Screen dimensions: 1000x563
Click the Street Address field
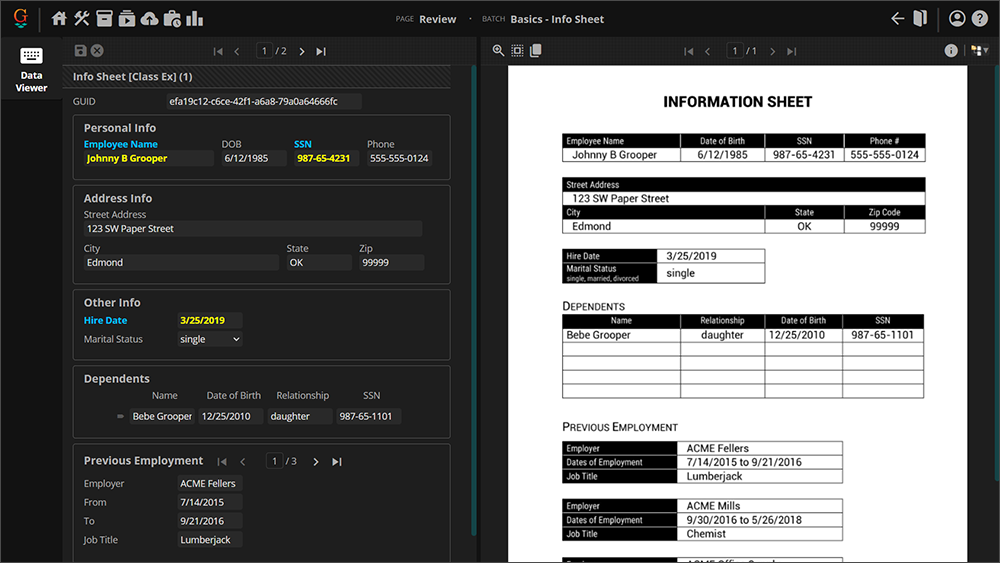tap(252, 229)
